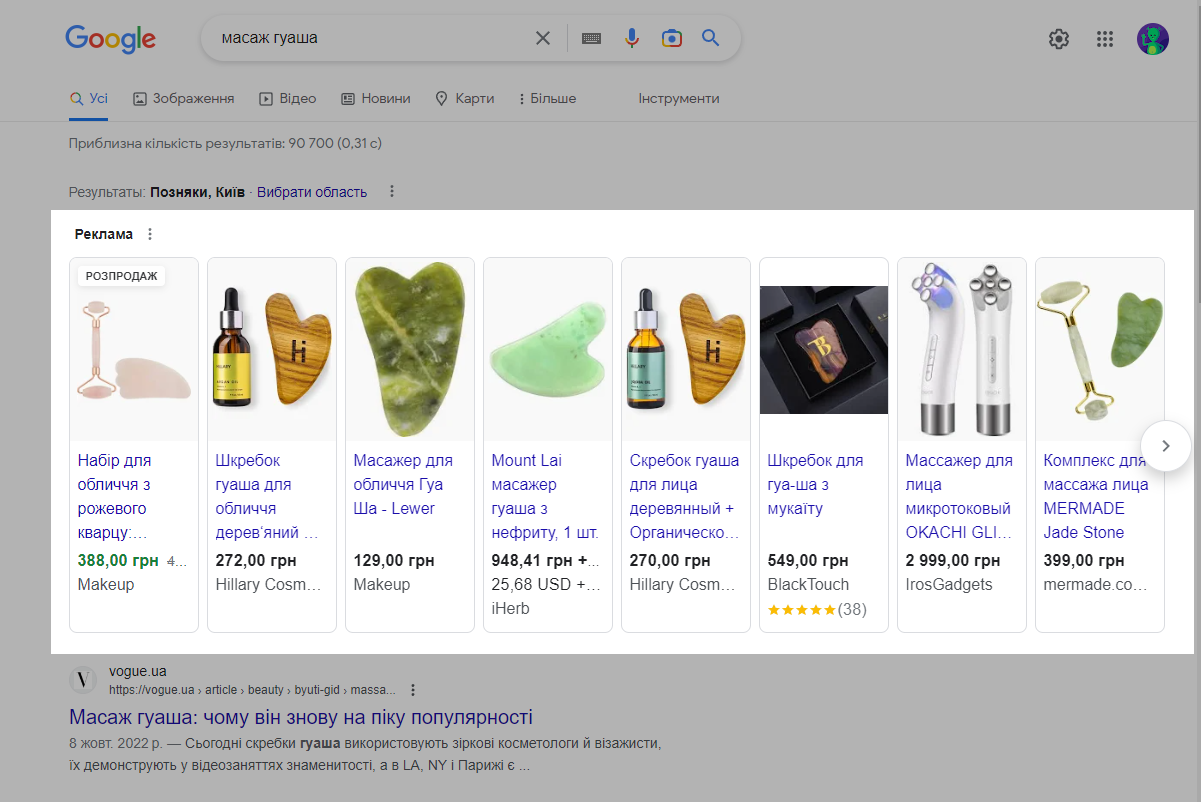Open the vogue.ua article about гуаша massage
The width and height of the screenshot is (1201, 802).
point(301,717)
